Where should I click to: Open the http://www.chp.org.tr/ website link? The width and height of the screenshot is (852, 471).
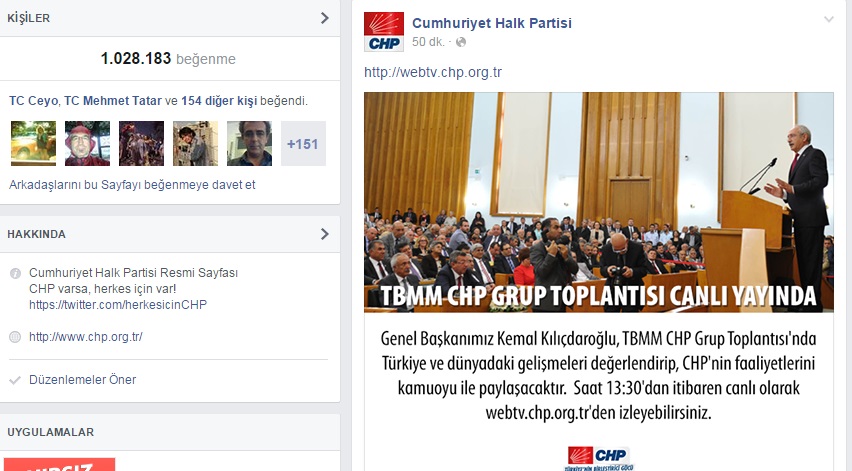86,337
